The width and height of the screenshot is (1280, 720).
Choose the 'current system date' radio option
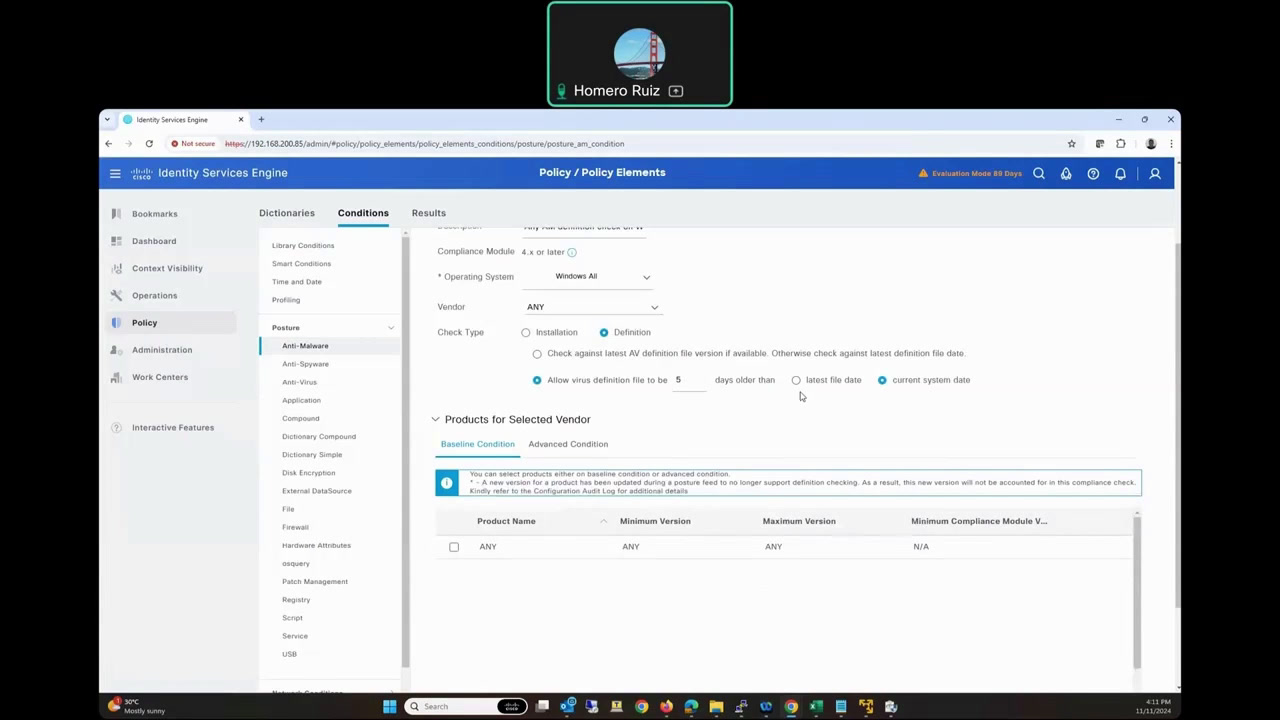[x=882, y=380]
